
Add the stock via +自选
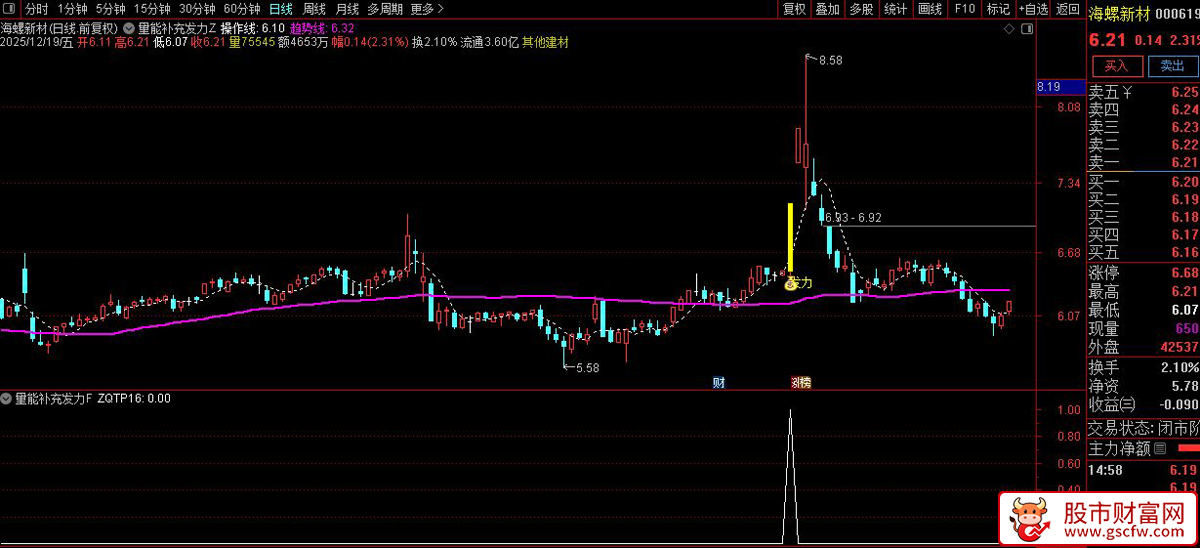[1032, 9]
